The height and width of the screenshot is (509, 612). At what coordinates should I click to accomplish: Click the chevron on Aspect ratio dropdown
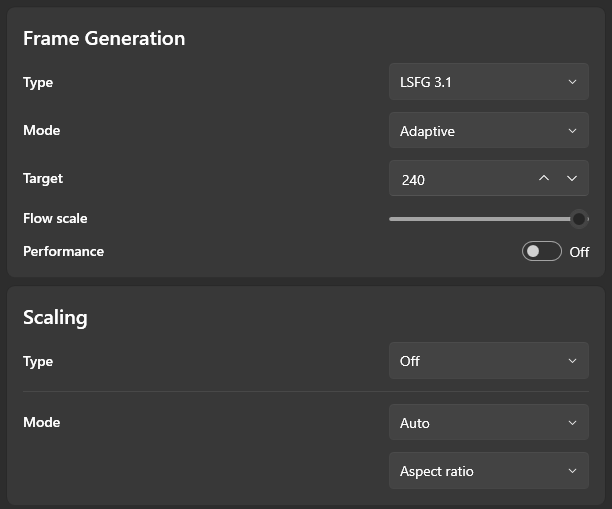tap(572, 471)
